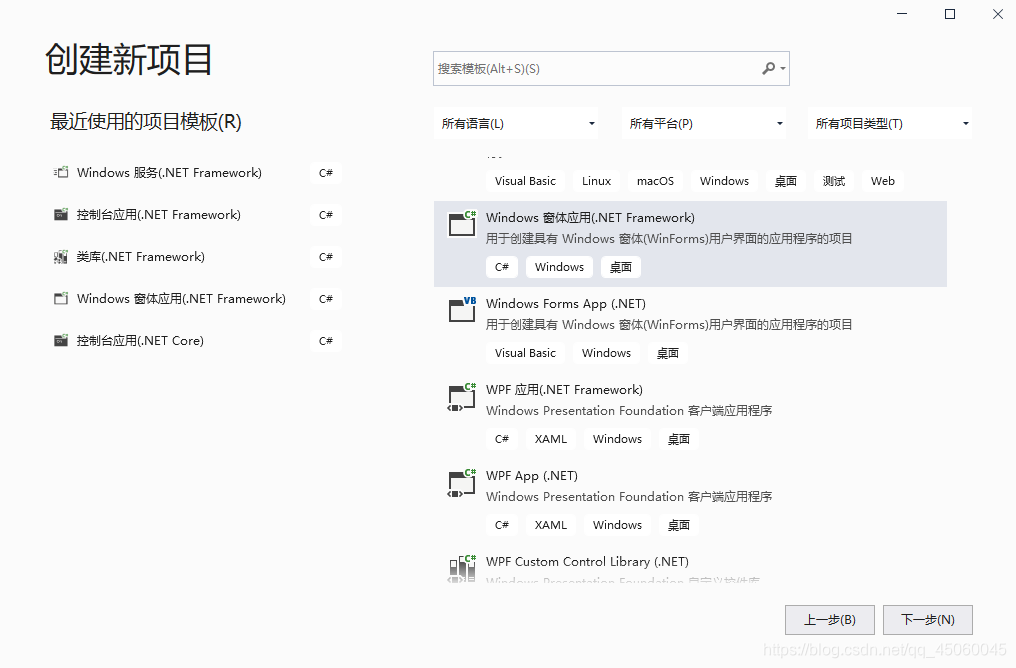
Task: Open the search options dropdown arrow
Action: [783, 69]
